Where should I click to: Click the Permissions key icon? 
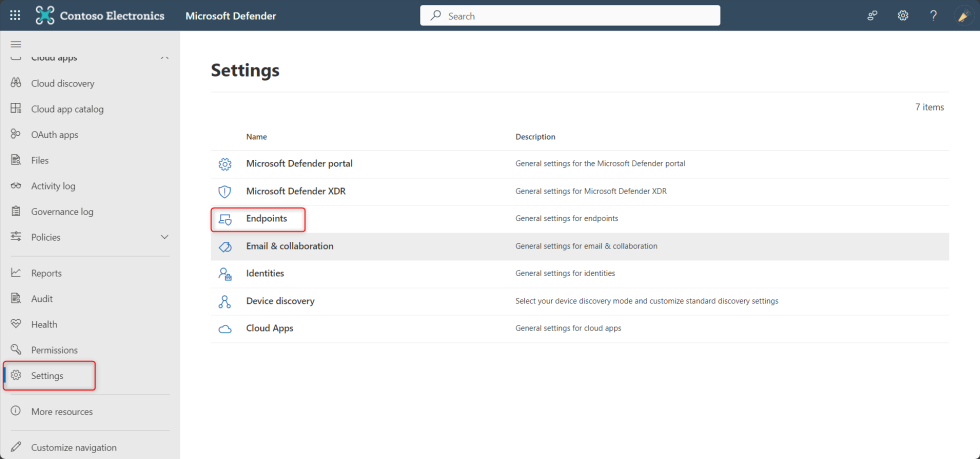click(x=17, y=350)
